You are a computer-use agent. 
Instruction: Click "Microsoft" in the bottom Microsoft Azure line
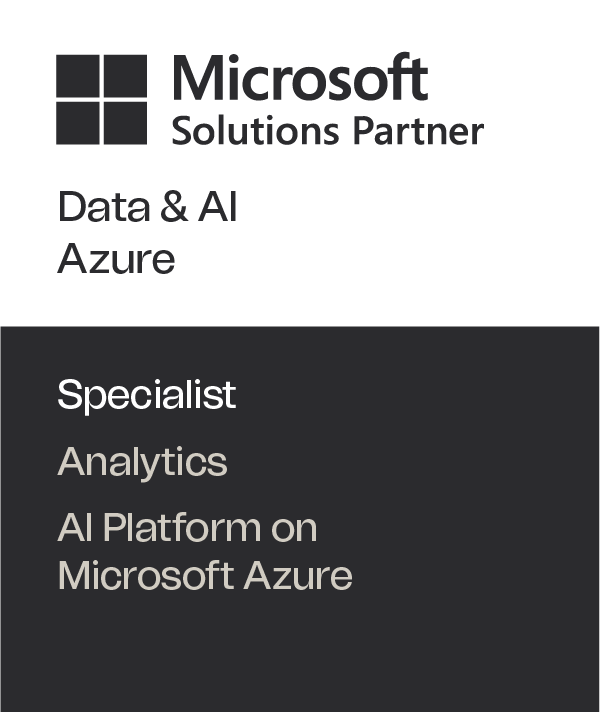point(144,576)
